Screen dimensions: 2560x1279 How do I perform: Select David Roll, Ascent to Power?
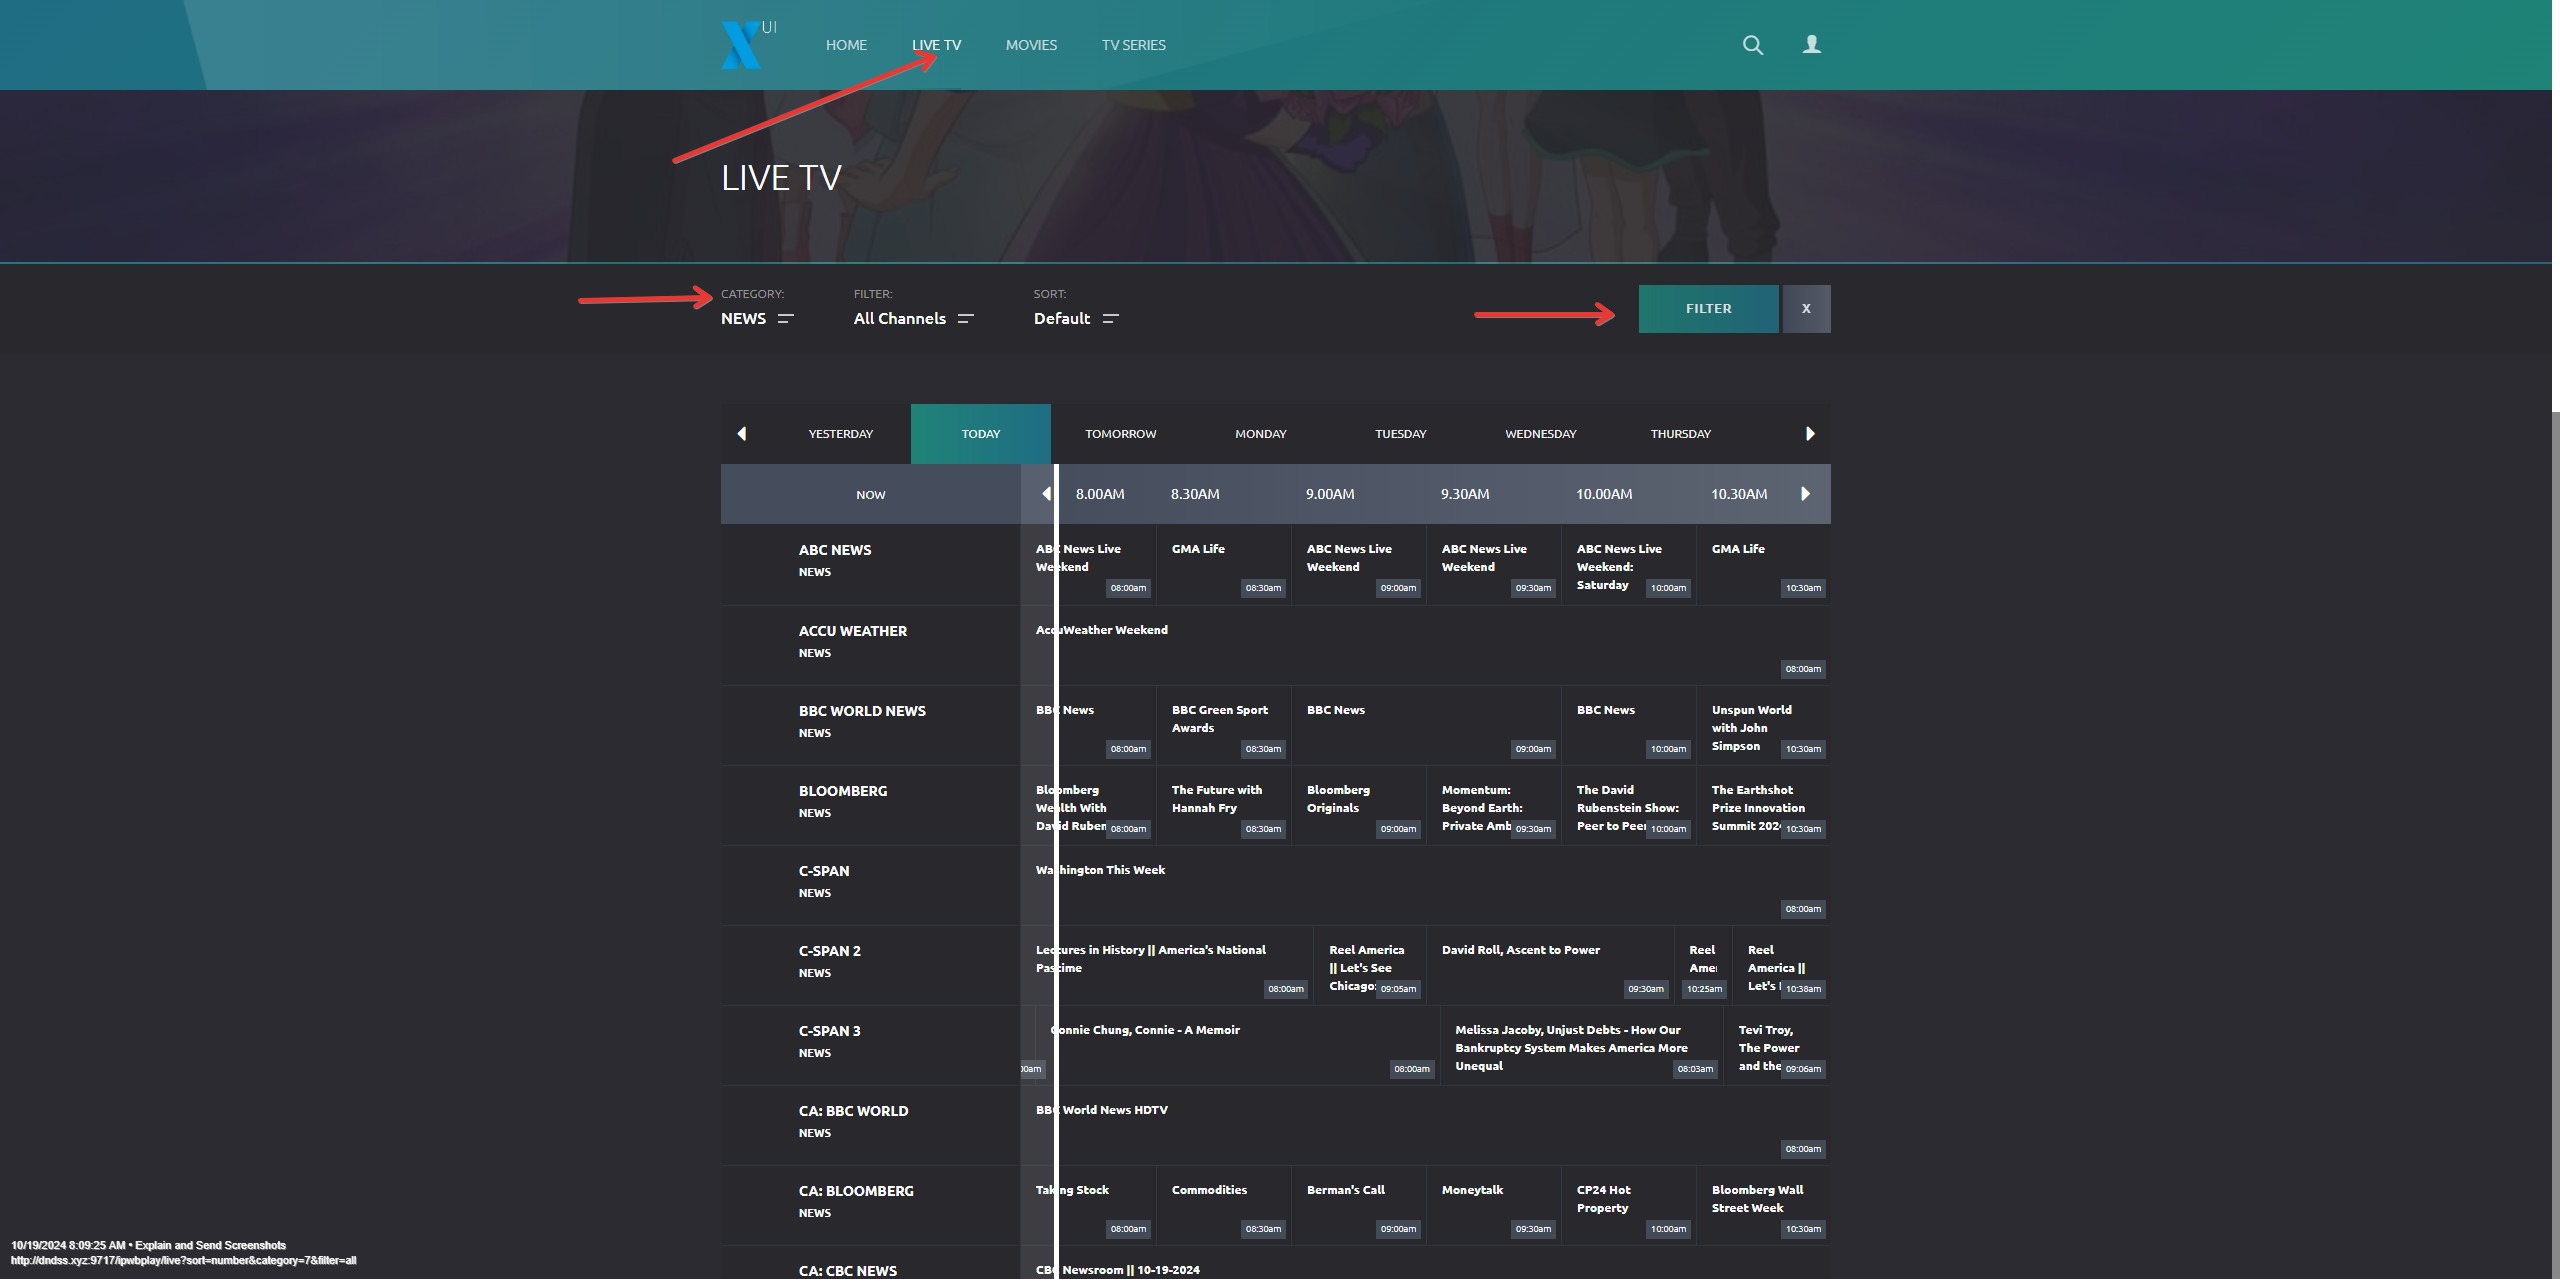click(x=1550, y=965)
